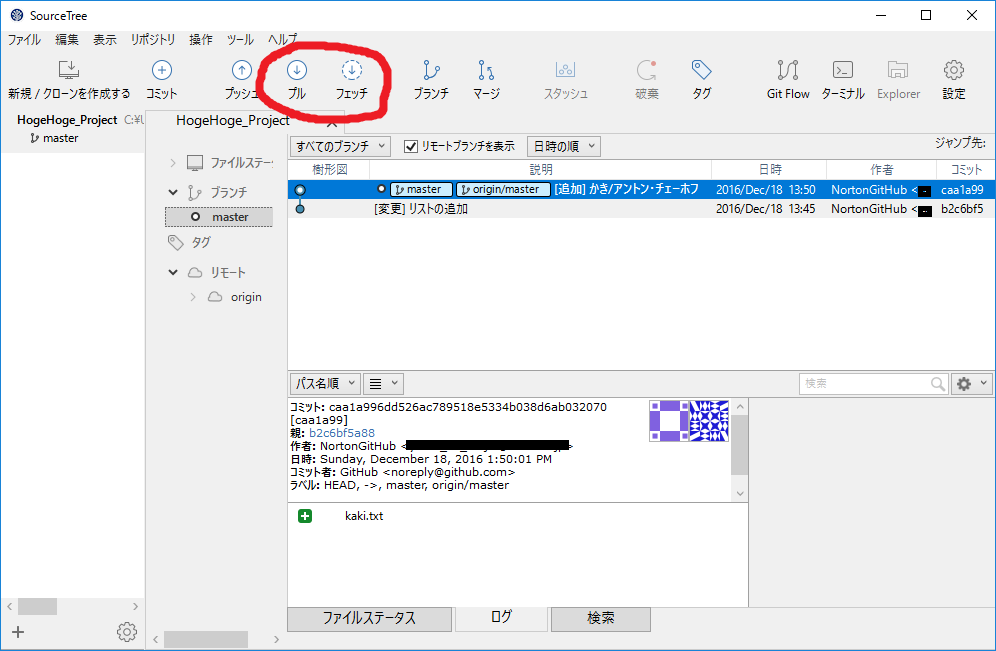Viewport: 996px width, 651px height.
Task: Click the sidebar horizontal scrollbar thumb
Action: click(206, 639)
